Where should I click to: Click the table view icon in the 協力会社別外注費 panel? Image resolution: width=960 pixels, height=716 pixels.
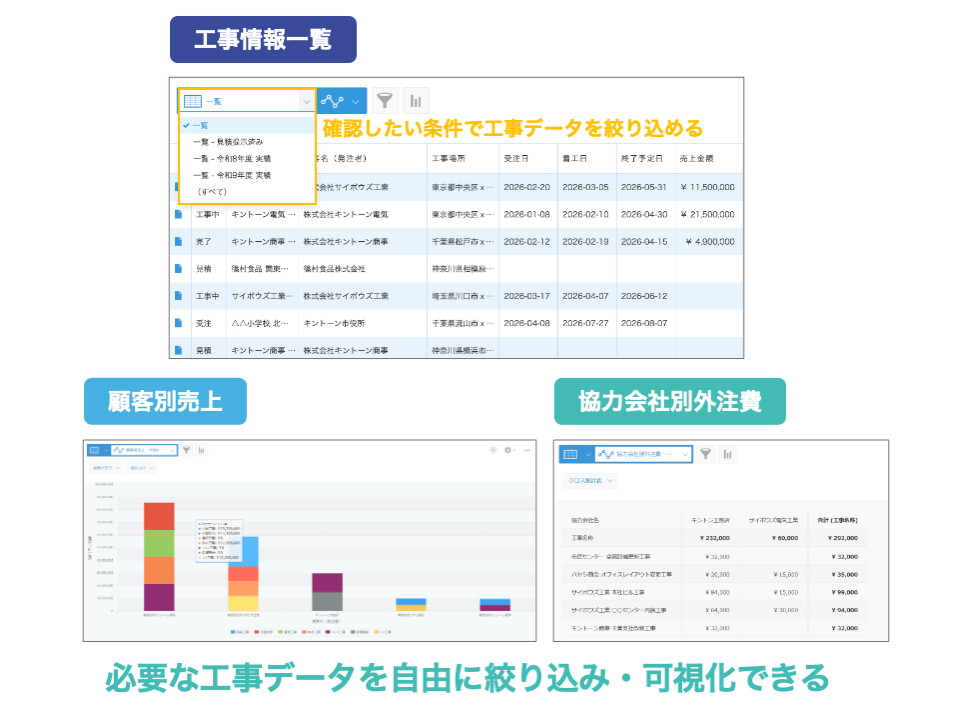coord(570,454)
